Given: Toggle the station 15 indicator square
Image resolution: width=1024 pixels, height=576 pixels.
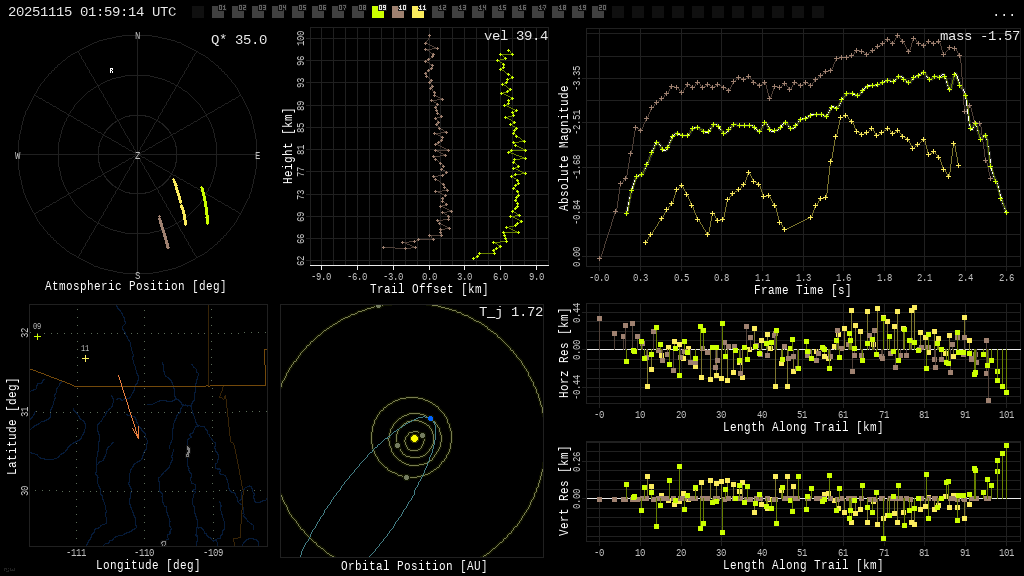Looking at the screenshot, I should point(498,12).
